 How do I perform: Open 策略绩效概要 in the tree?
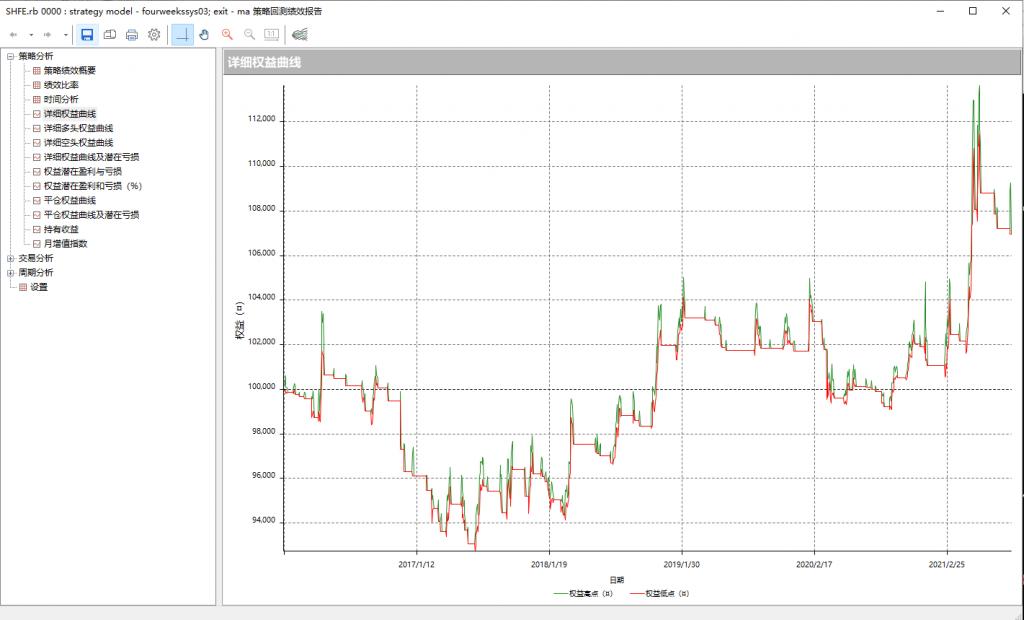coord(70,71)
